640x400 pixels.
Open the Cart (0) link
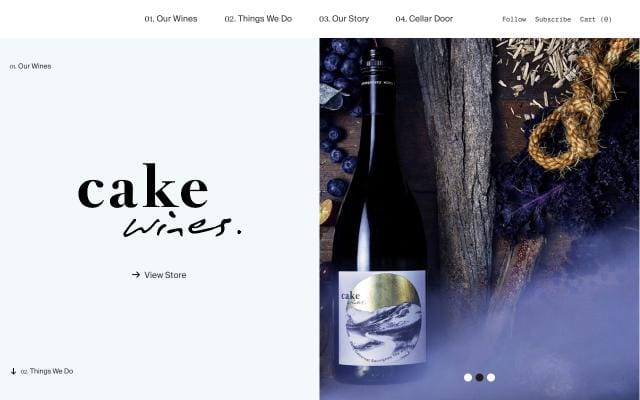click(x=596, y=19)
